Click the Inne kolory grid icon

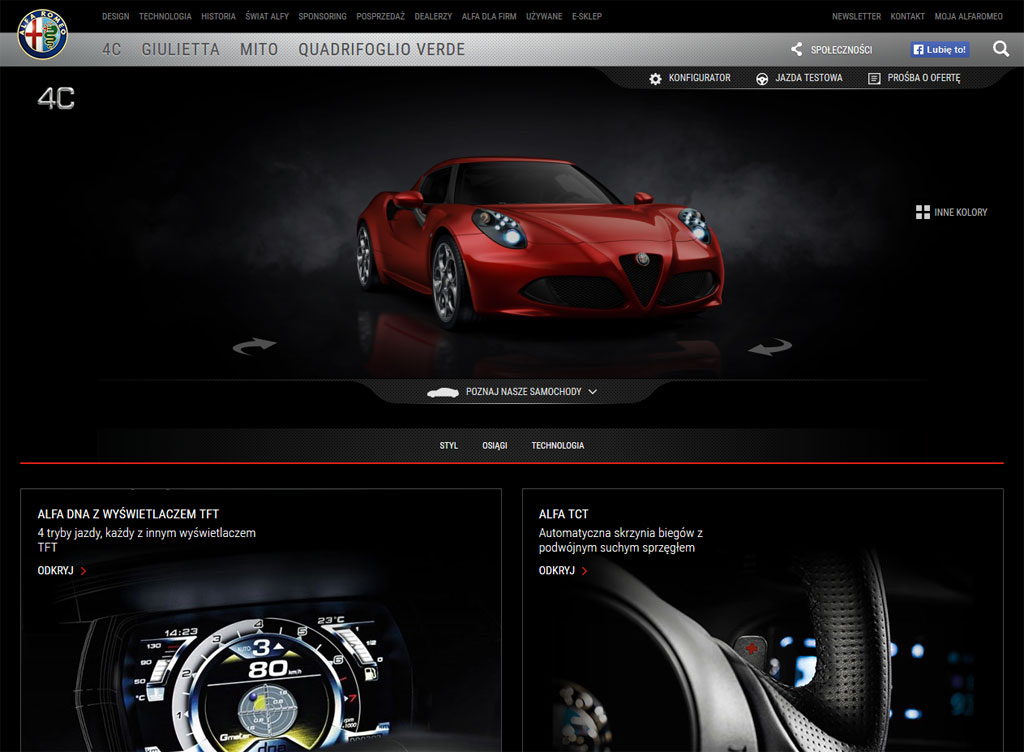click(x=923, y=212)
